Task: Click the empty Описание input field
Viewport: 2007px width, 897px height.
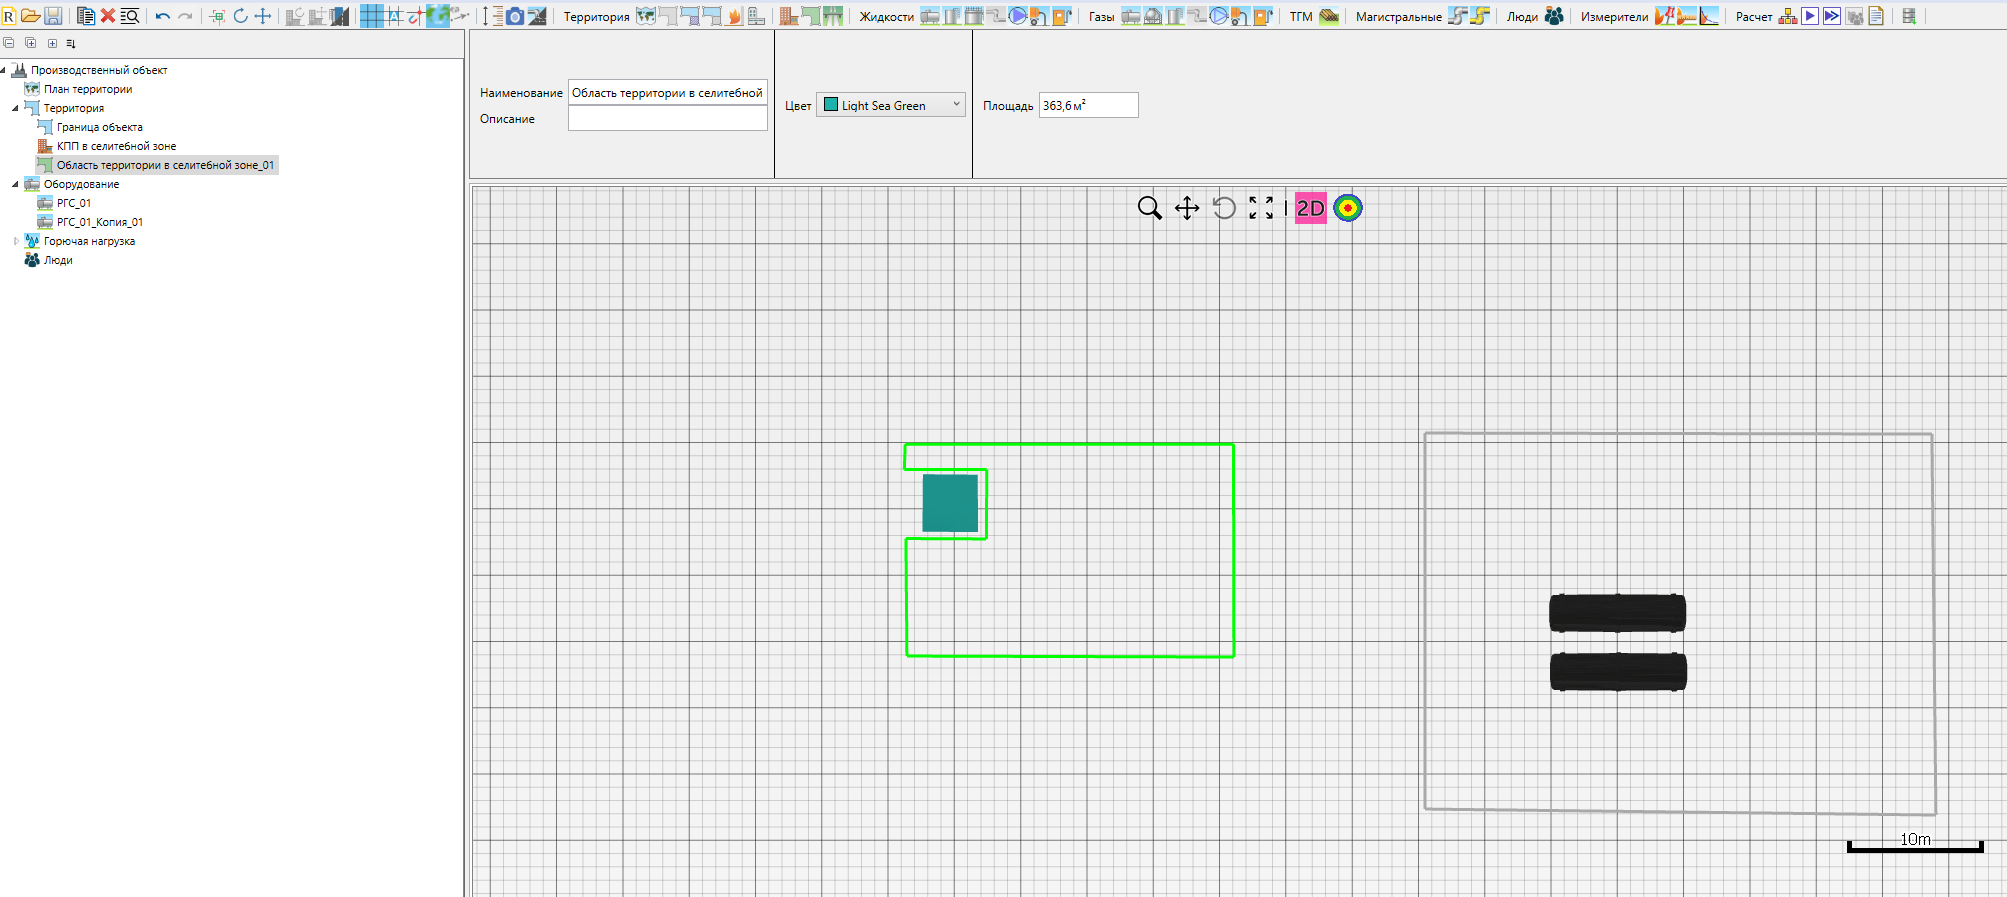Action: pos(667,119)
